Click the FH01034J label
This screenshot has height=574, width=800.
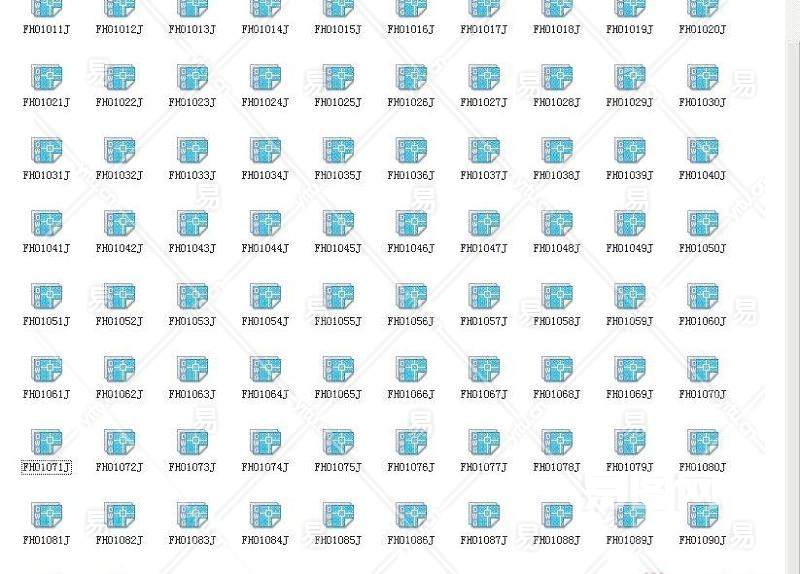(x=265, y=176)
